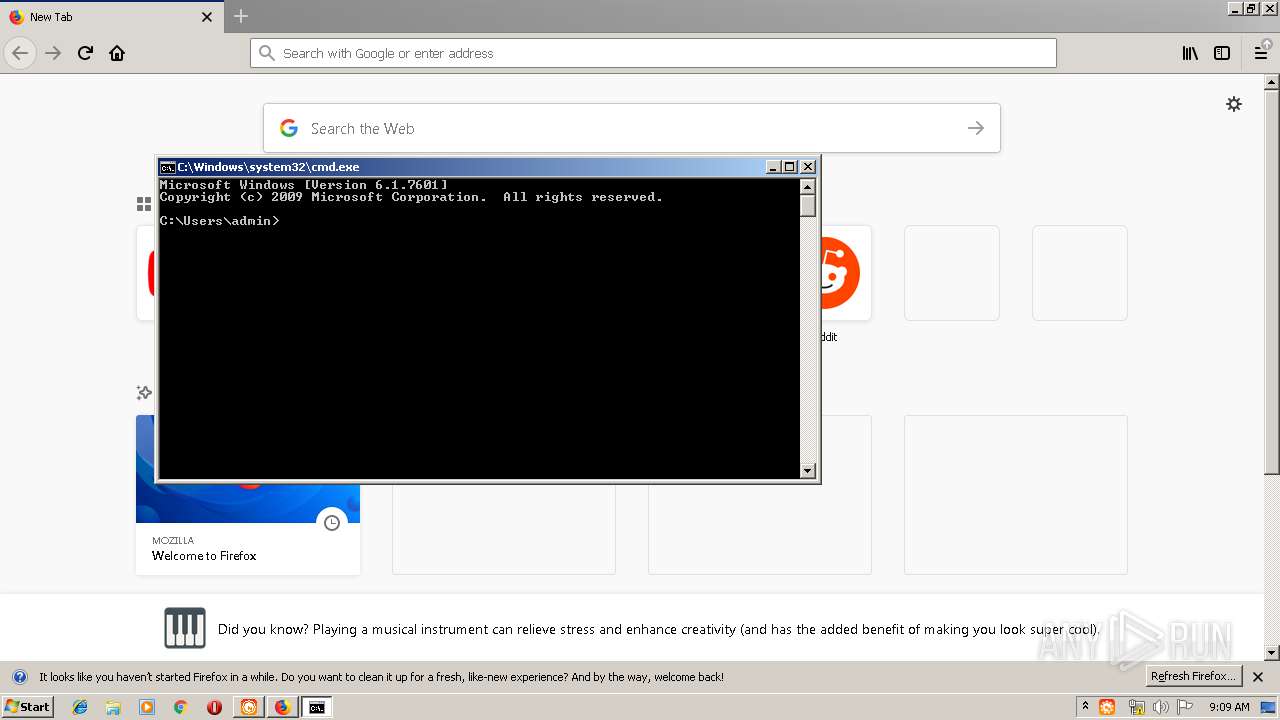
Task: Click the Highlights sparkle icon
Action: click(144, 393)
